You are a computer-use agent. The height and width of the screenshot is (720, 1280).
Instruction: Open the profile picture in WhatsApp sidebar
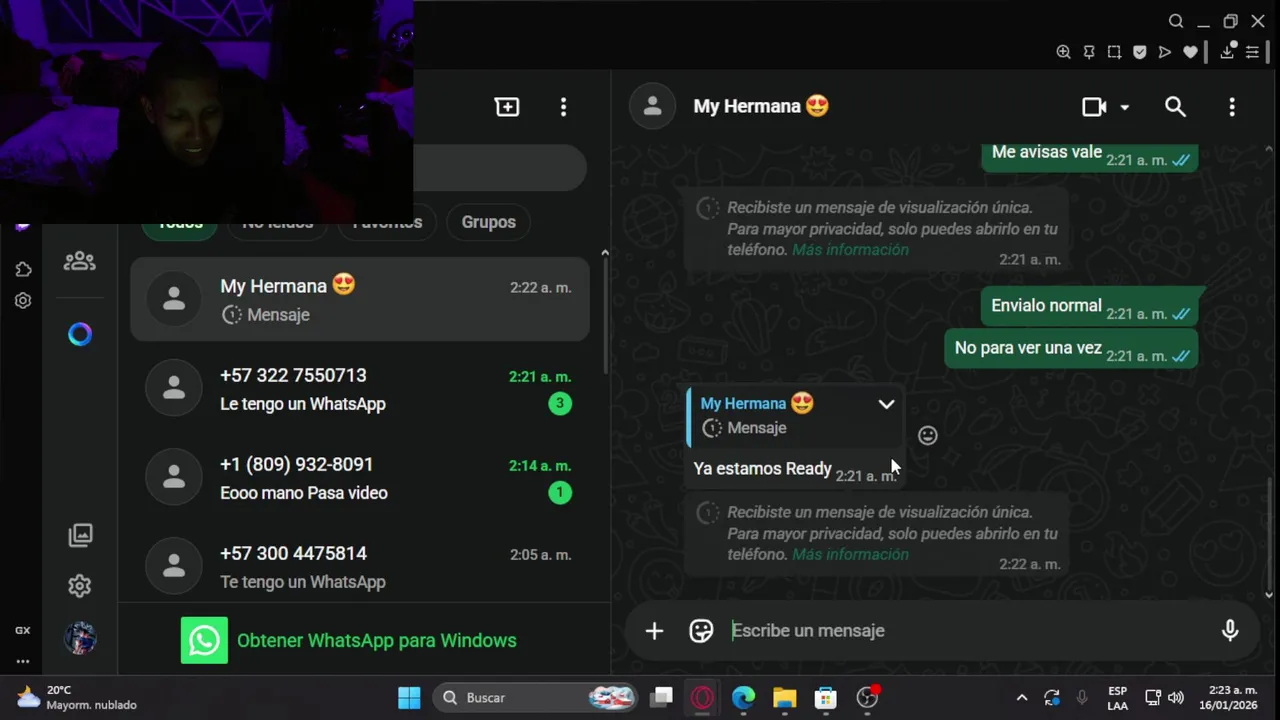(x=80, y=637)
